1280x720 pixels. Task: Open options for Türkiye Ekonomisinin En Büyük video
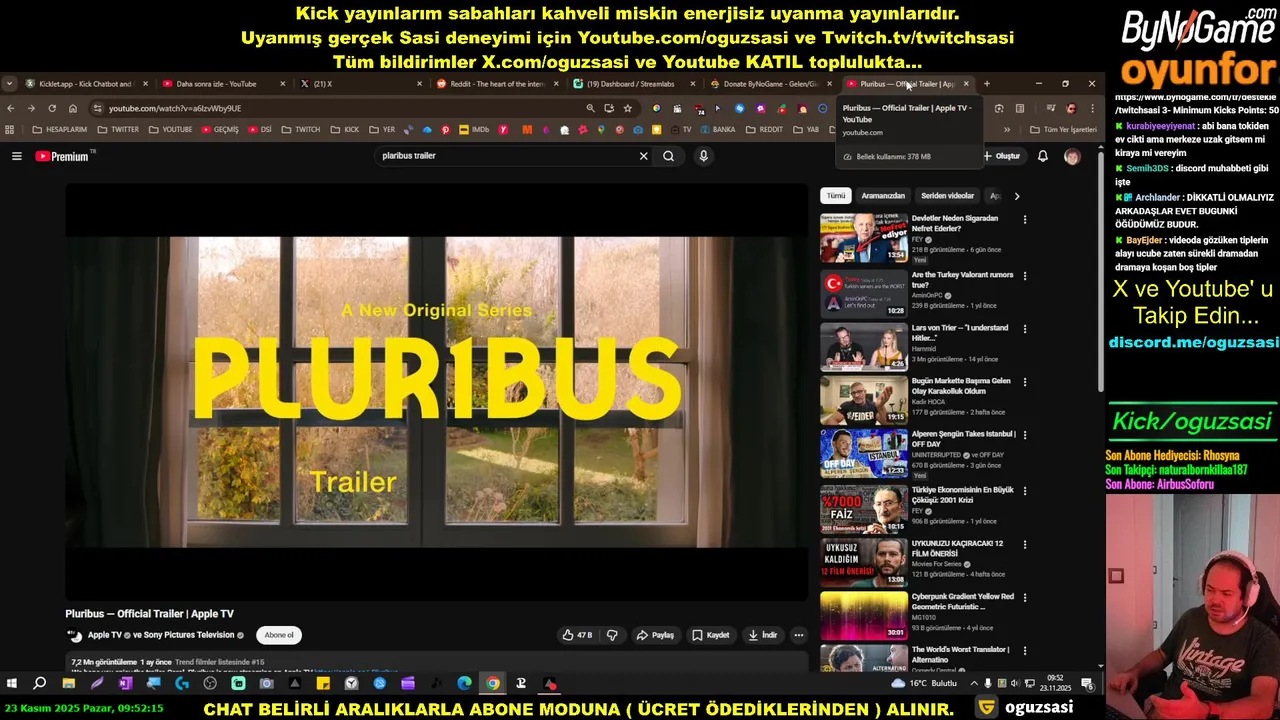coord(1024,491)
